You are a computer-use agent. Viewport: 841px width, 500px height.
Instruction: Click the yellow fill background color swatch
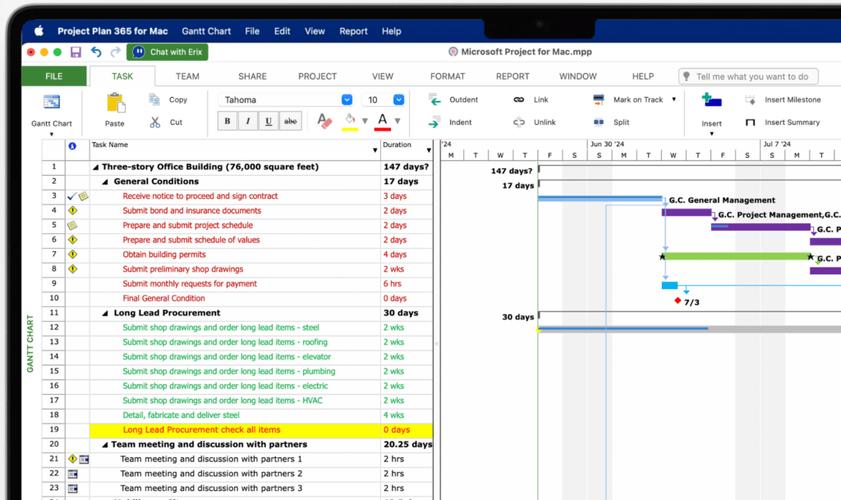tap(349, 121)
